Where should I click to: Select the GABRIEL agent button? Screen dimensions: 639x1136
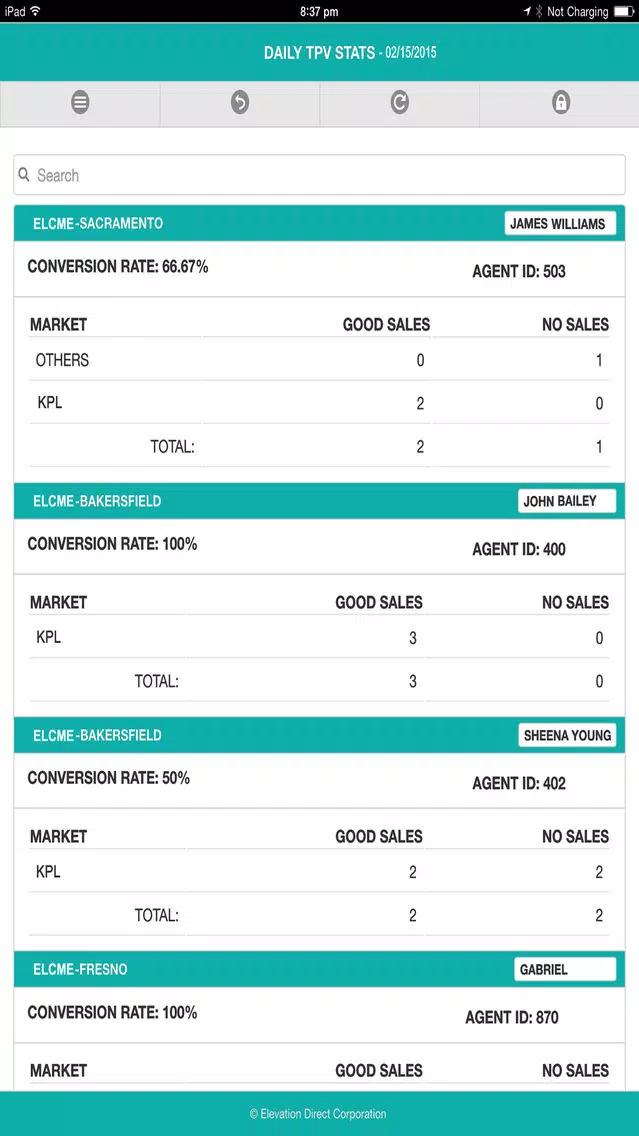tap(564, 969)
